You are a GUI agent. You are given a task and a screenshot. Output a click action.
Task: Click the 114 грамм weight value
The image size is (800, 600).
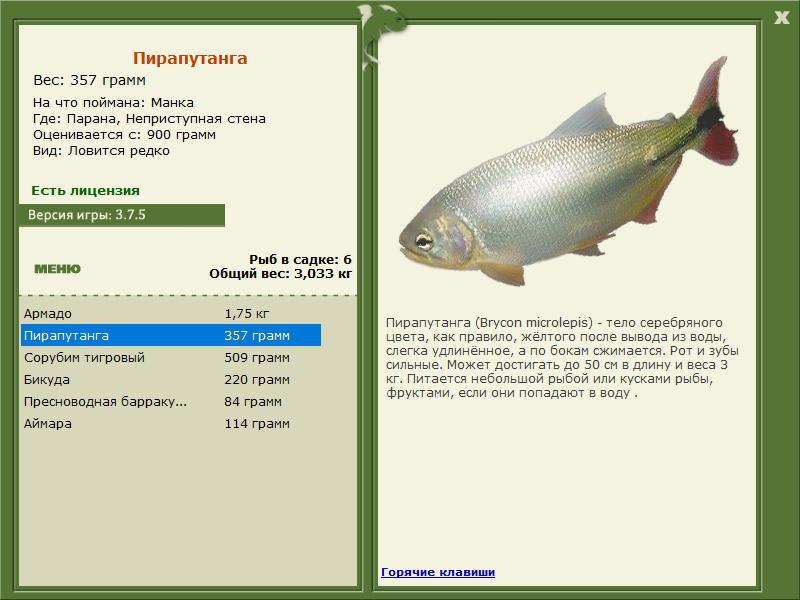[x=257, y=423]
